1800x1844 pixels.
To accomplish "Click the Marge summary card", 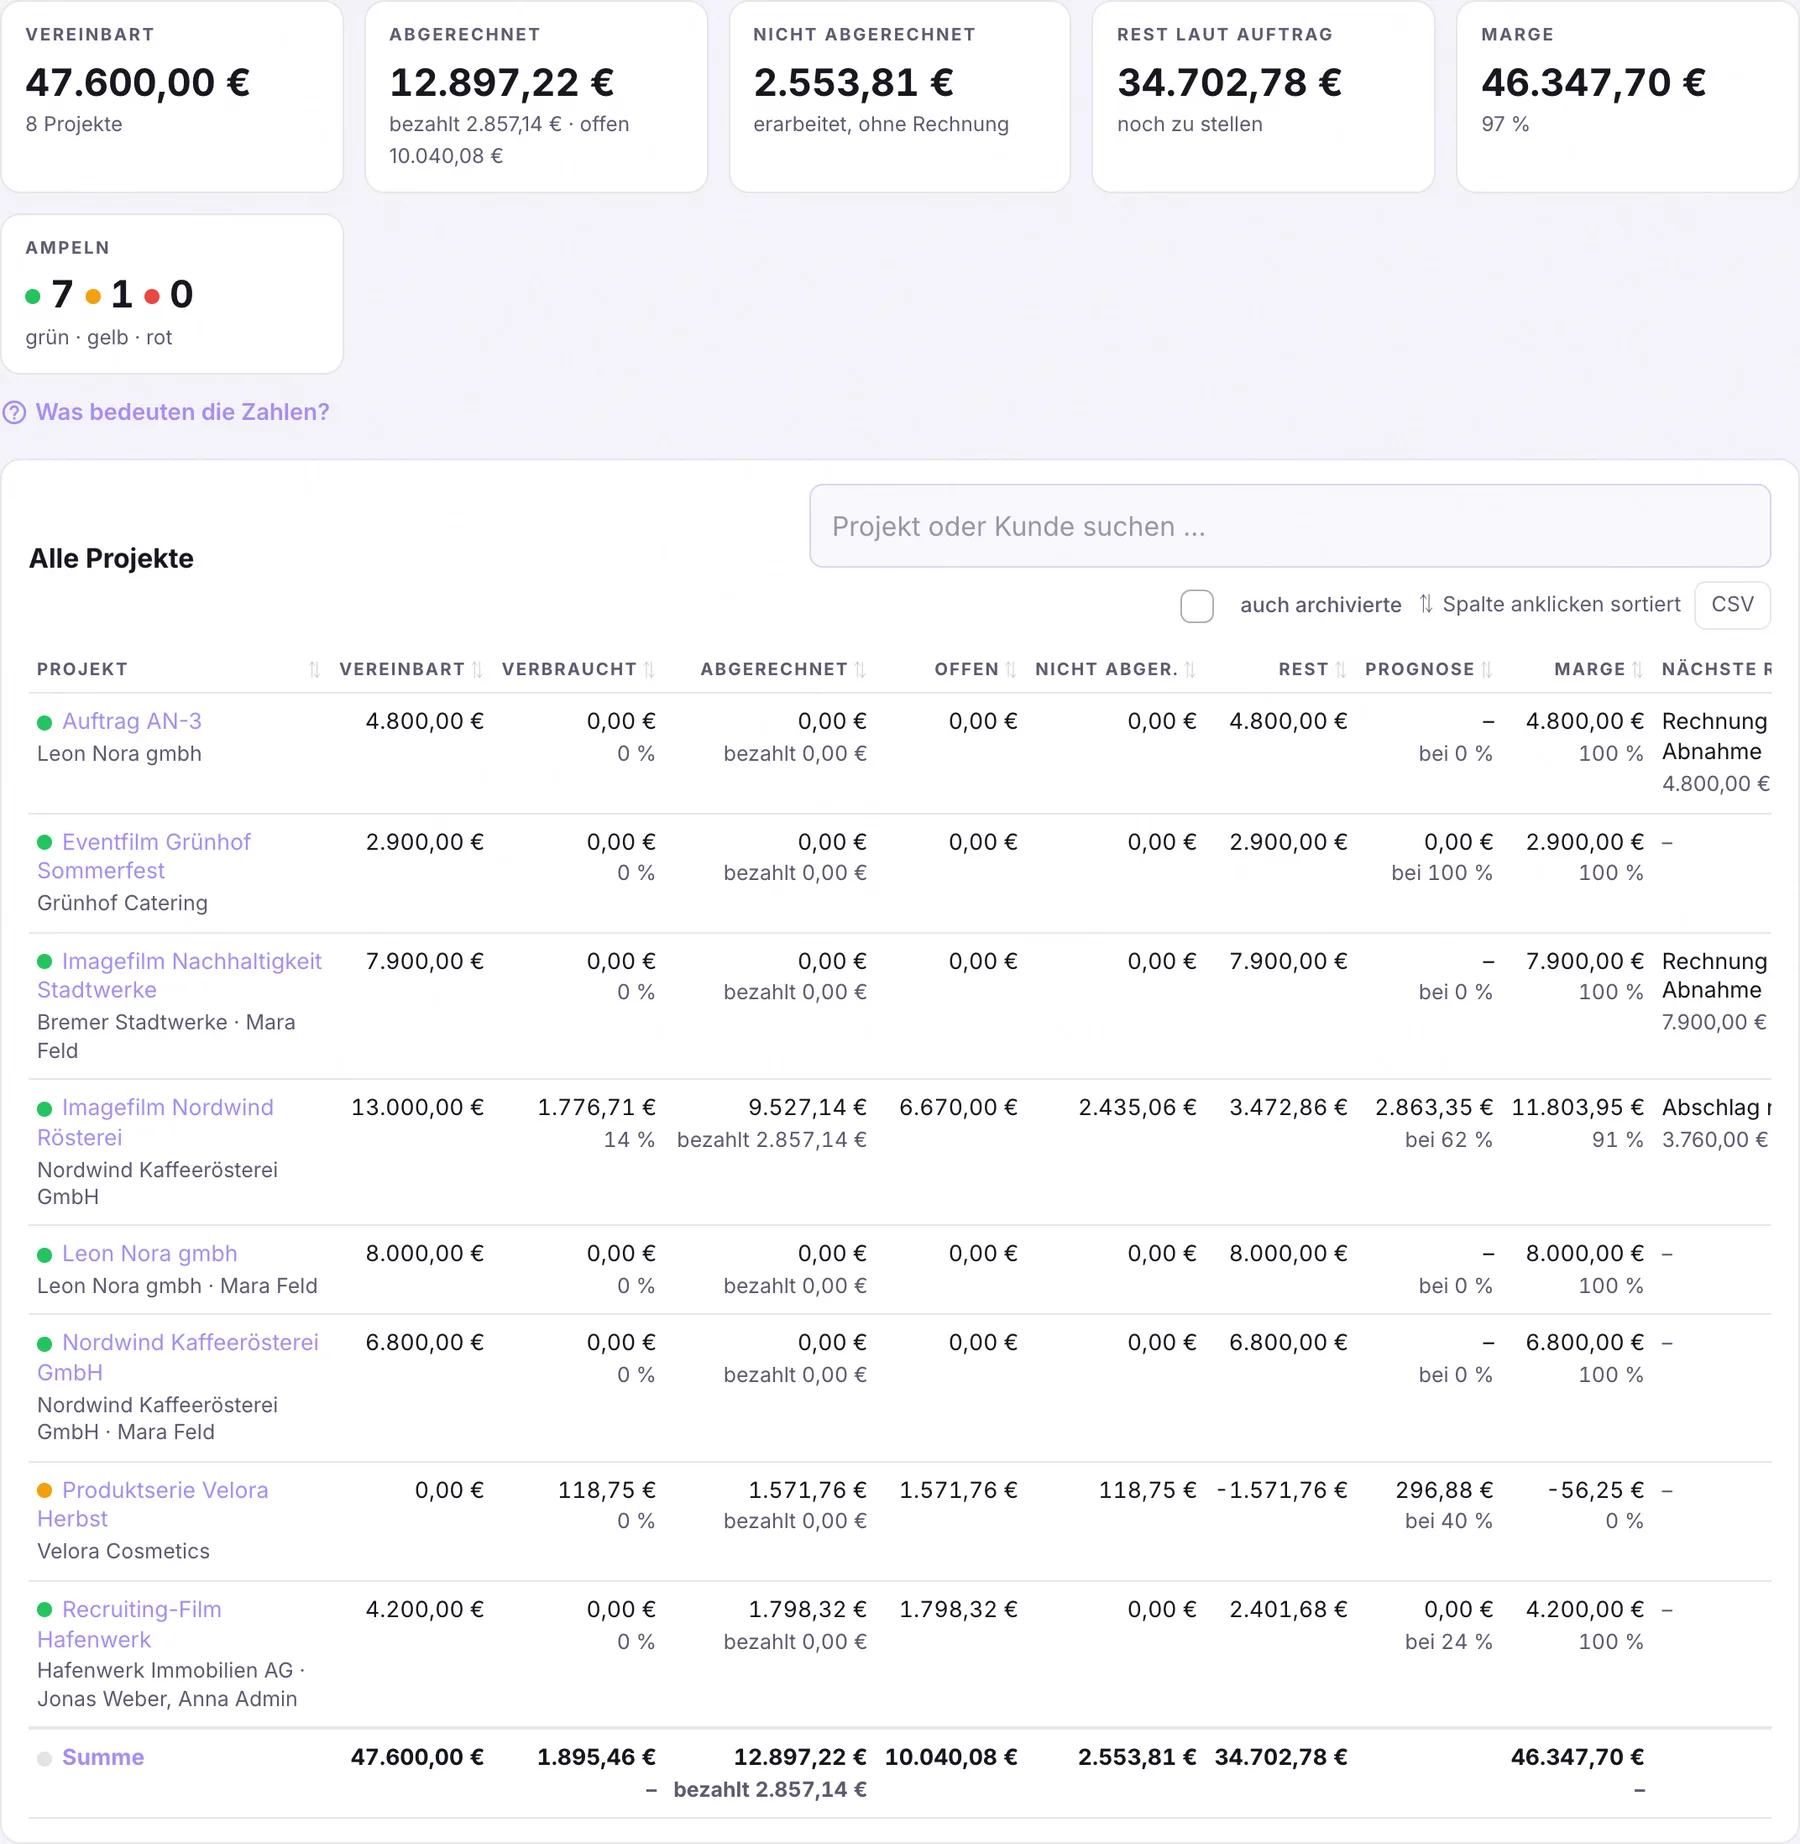I will (1627, 96).
